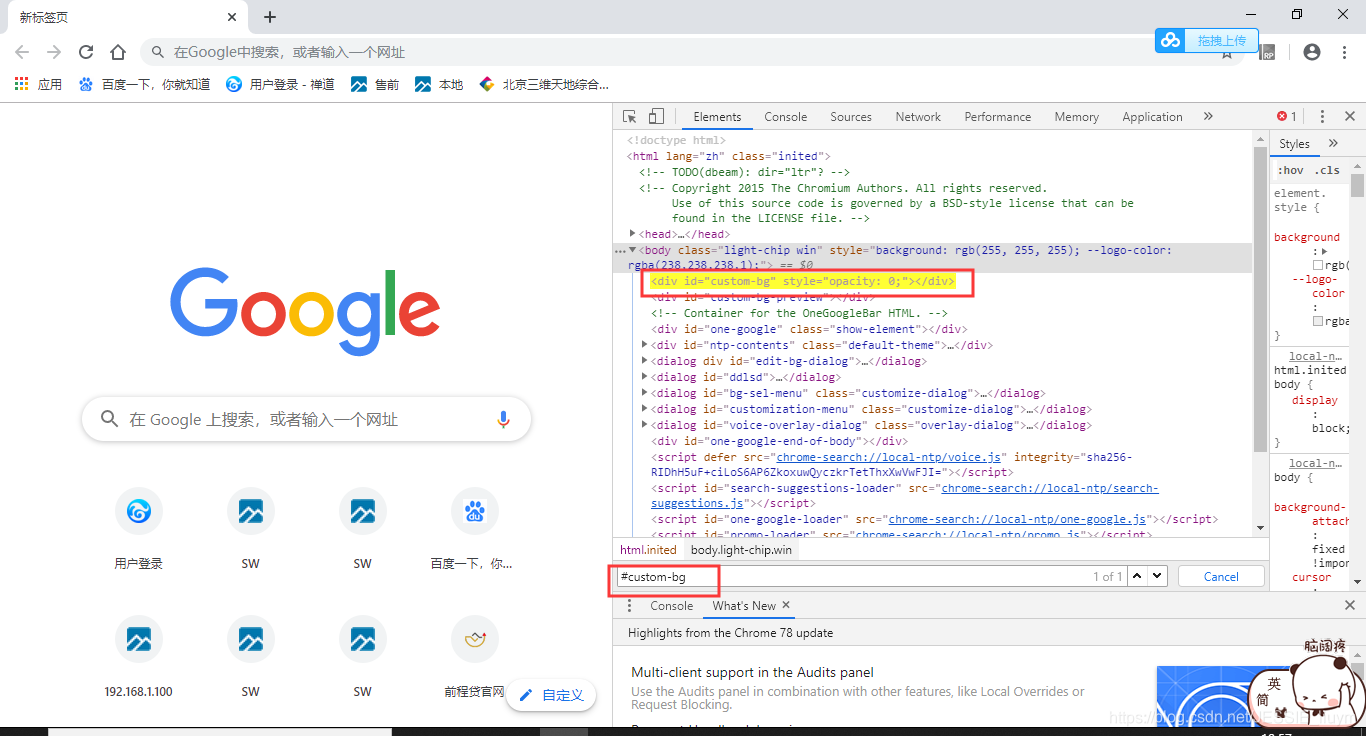The image size is (1366, 736).
Task: Open the 售前 bookmark
Action: 375,84
